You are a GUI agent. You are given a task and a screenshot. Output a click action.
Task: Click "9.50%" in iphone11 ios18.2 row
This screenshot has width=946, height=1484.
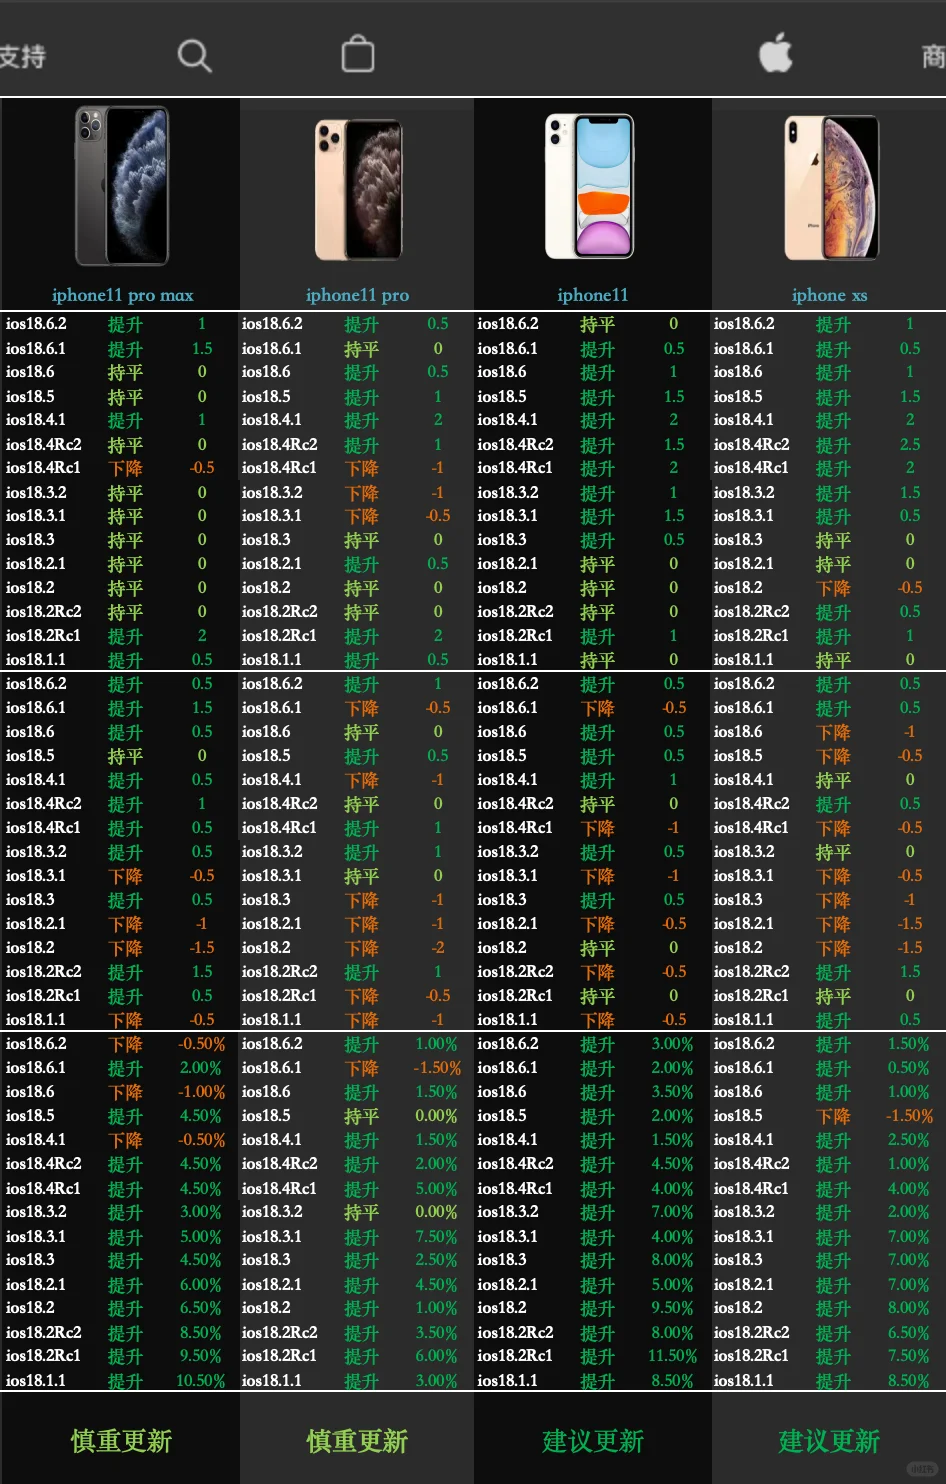click(673, 1308)
